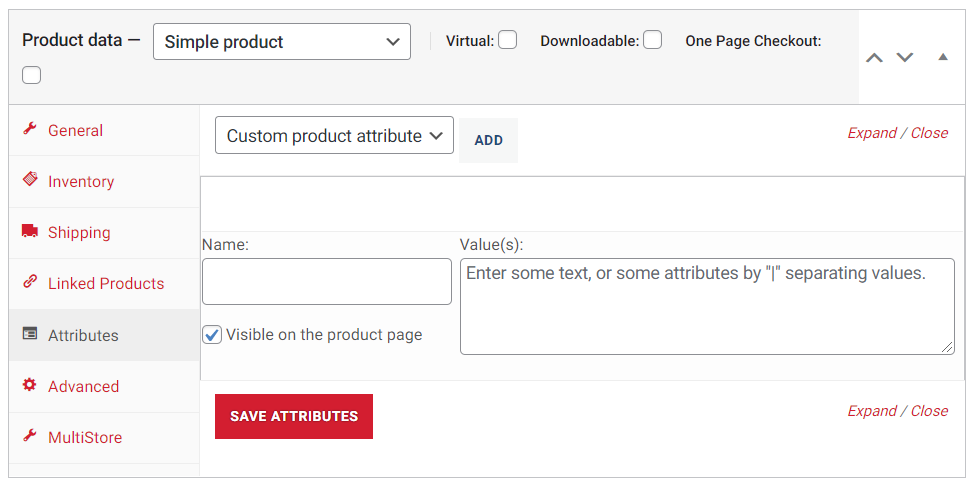Open Custom product attribute dropdown
This screenshot has height=483, width=973.
tap(334, 135)
